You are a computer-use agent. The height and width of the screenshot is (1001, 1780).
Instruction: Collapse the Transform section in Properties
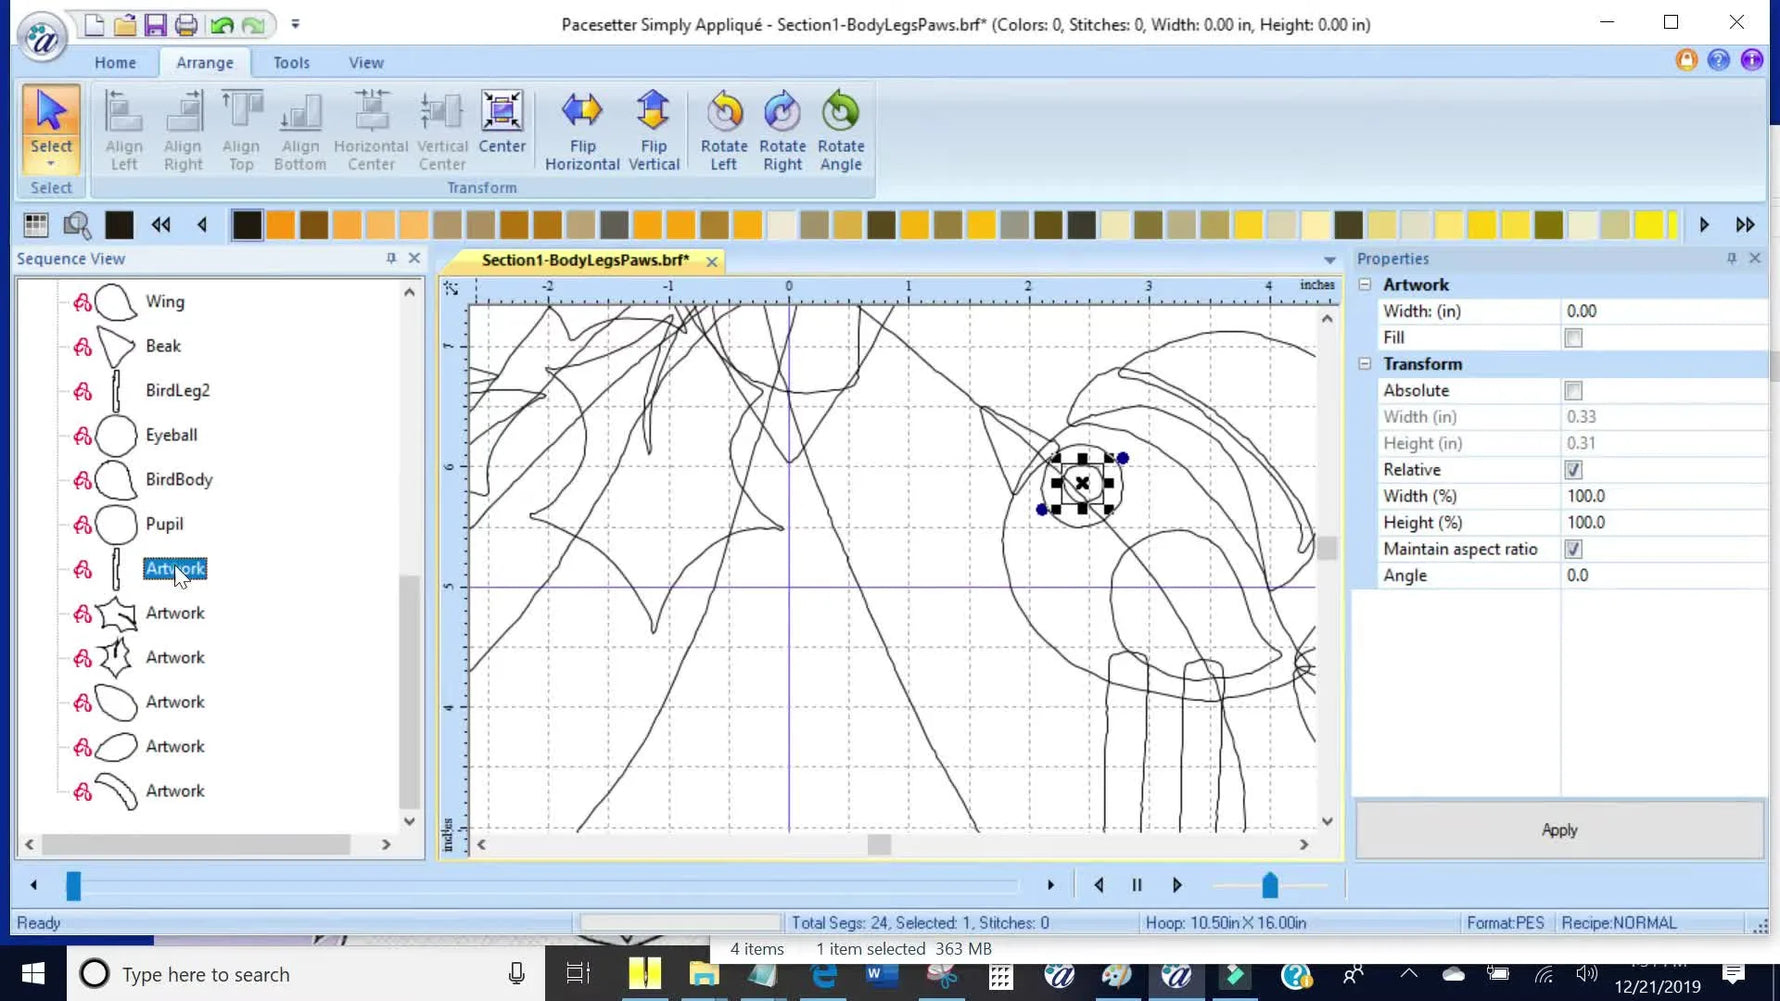coord(1364,363)
